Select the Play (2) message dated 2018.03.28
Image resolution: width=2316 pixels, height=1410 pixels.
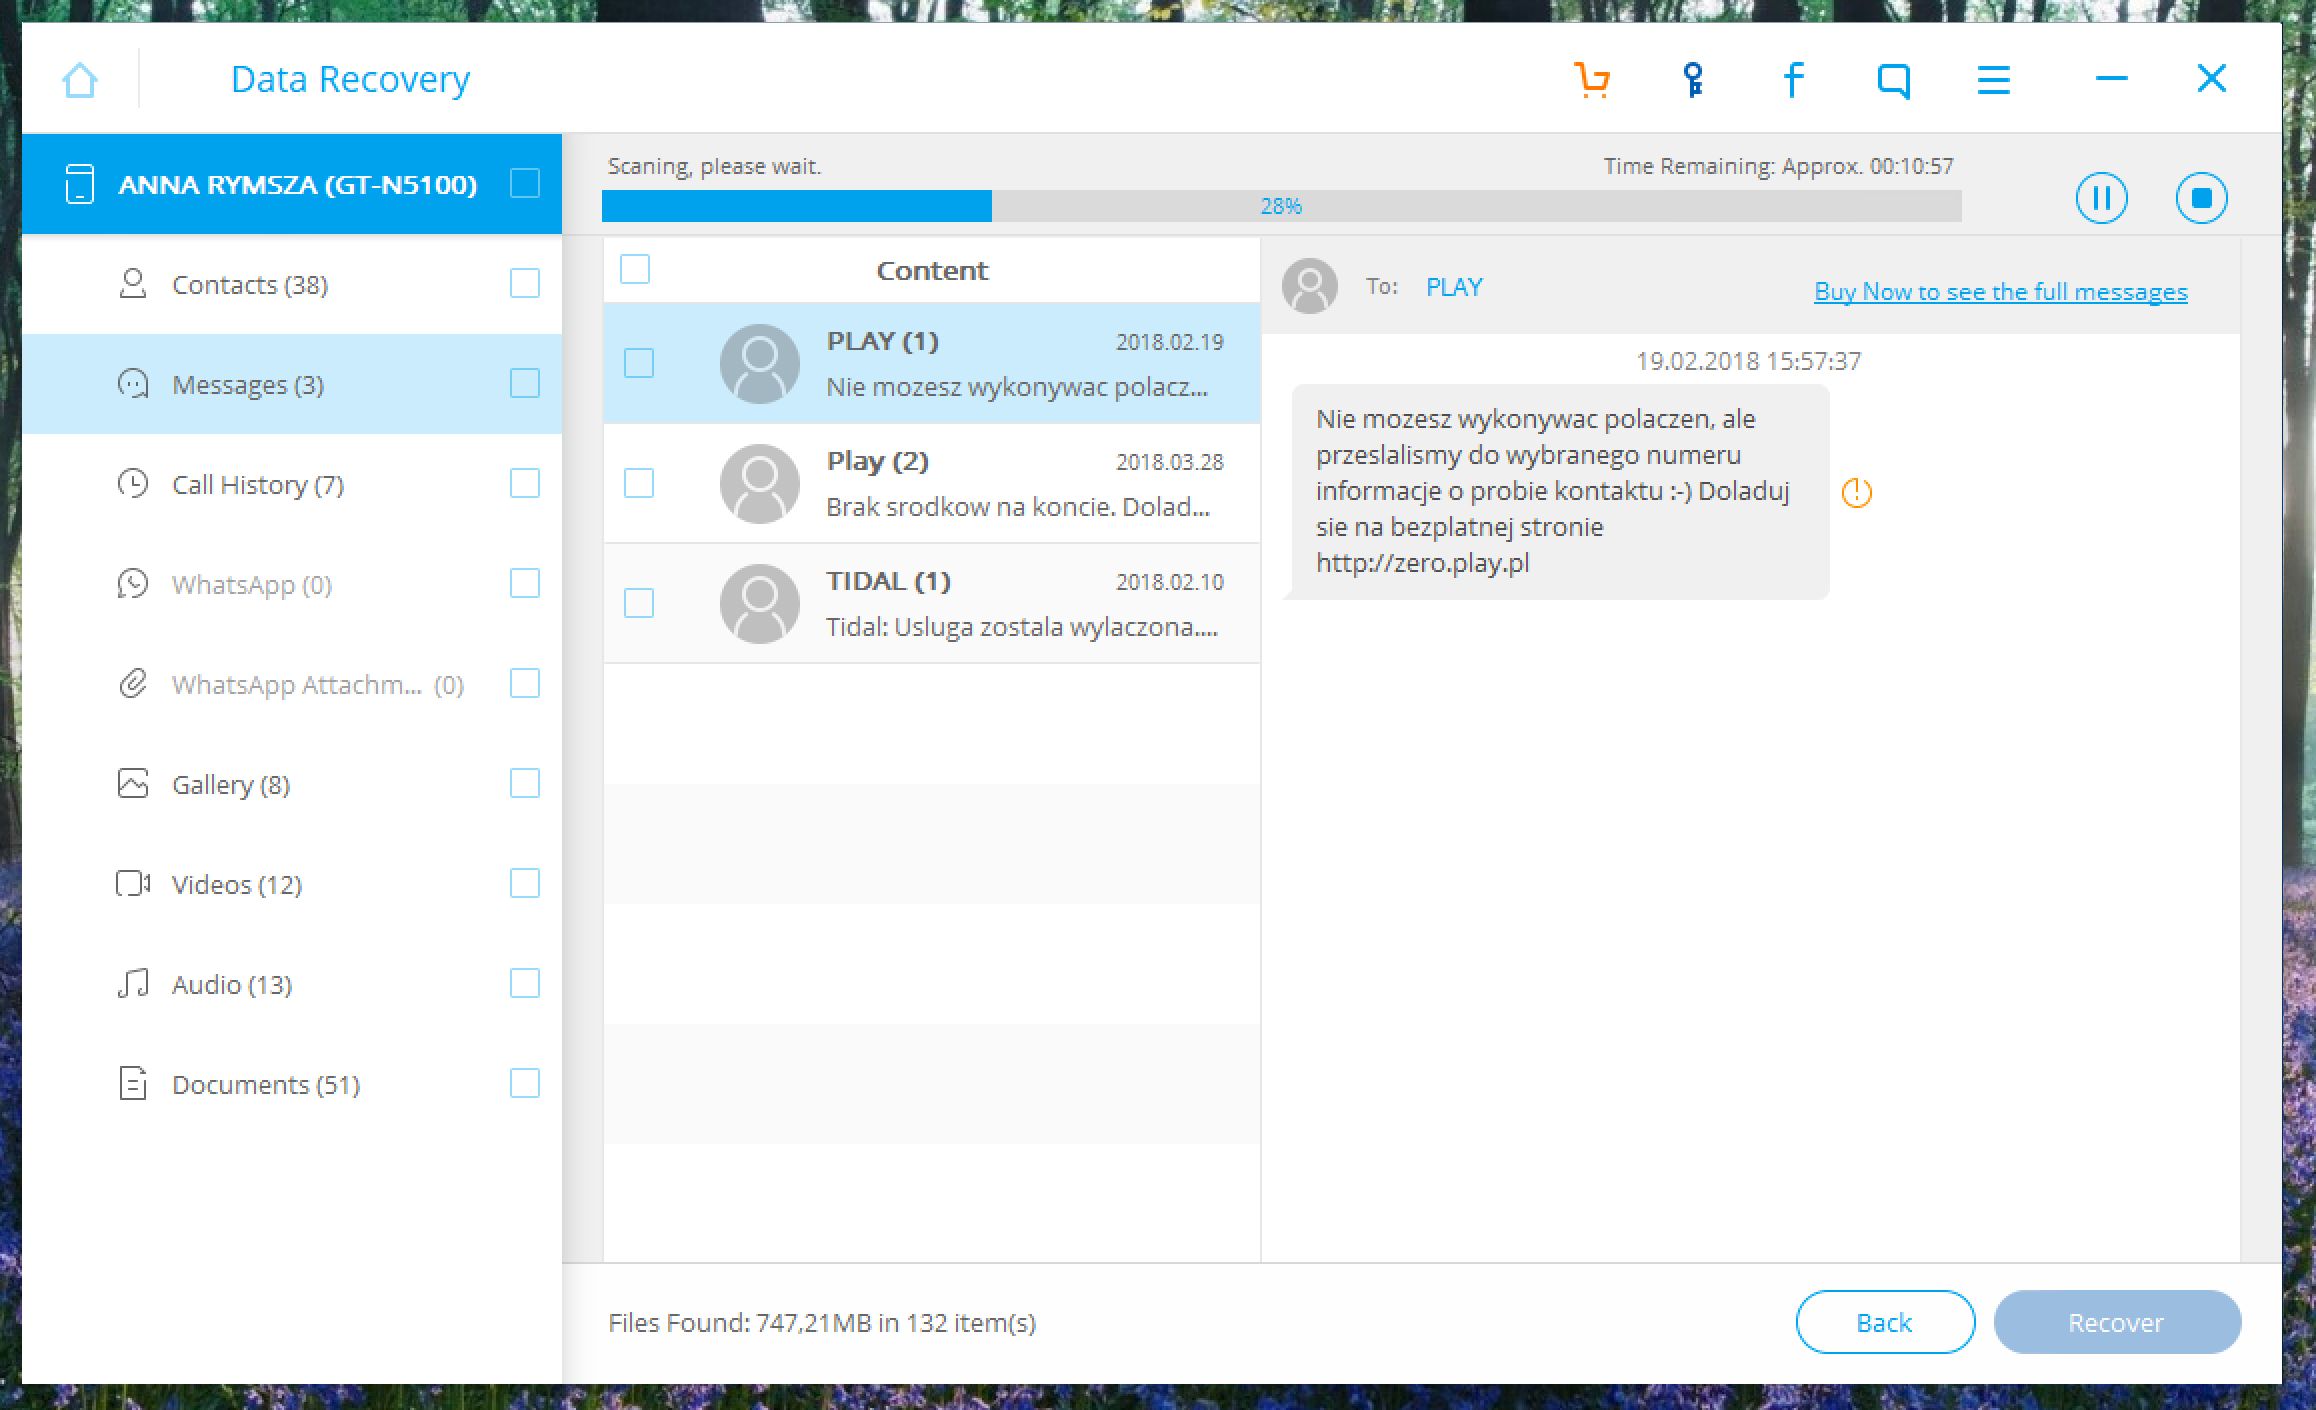click(x=932, y=483)
